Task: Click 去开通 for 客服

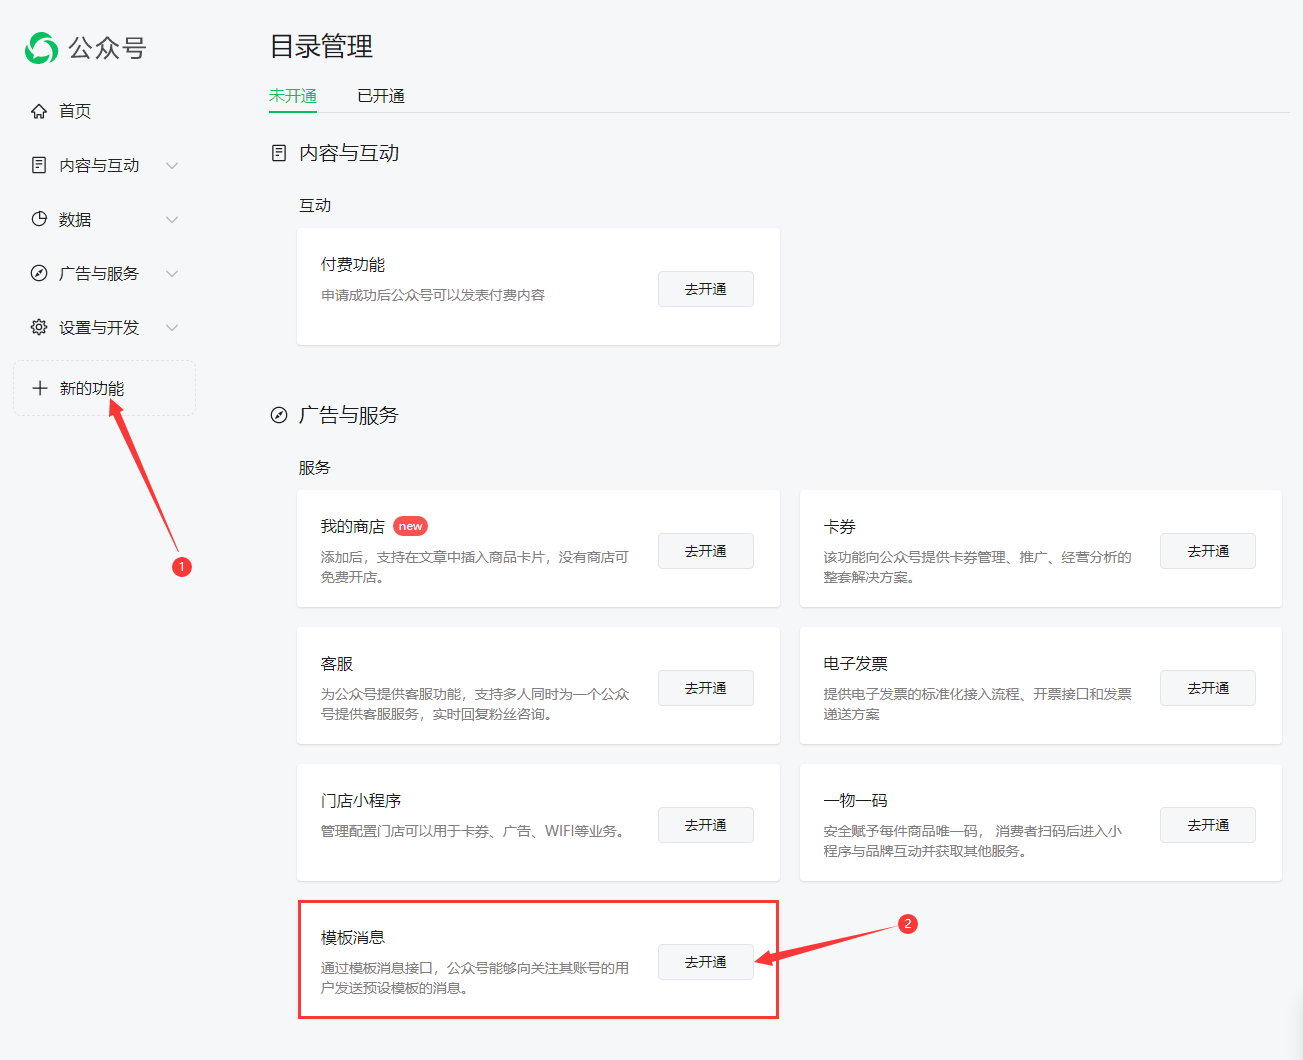Action: click(x=706, y=688)
